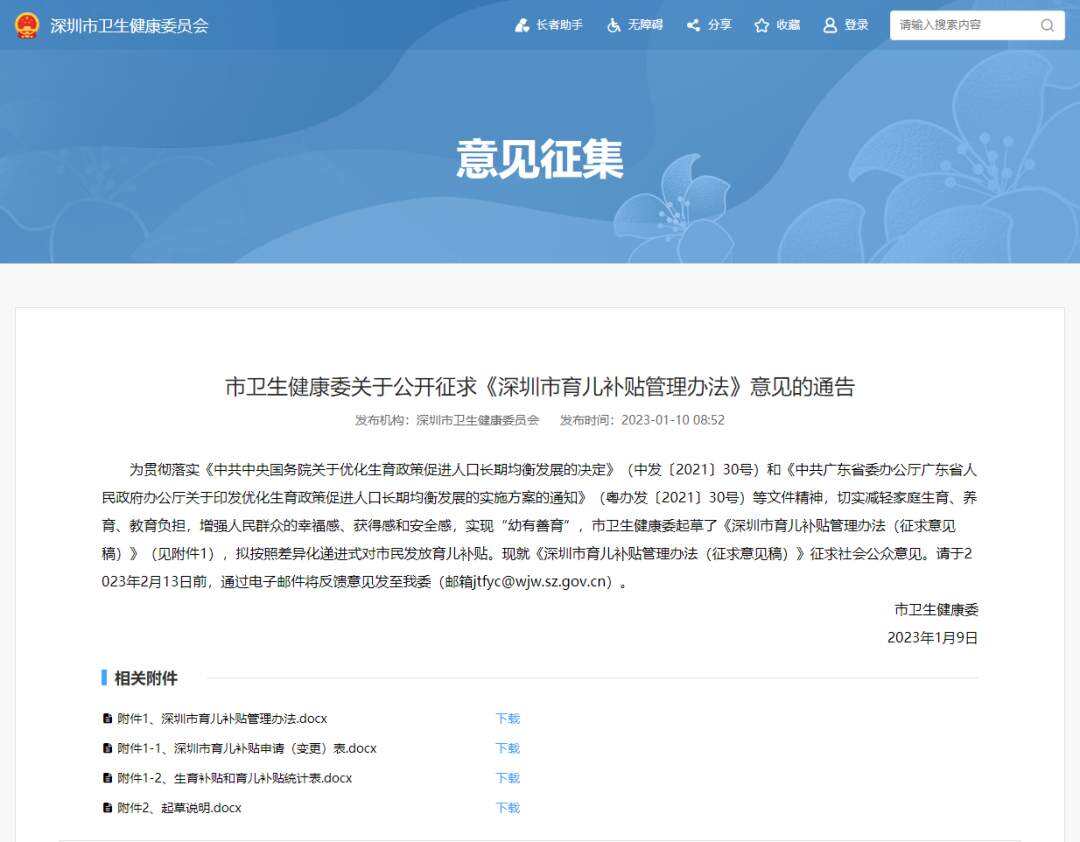Select 无障碍 menu label
The width and height of the screenshot is (1080, 842).
[x=645, y=25]
